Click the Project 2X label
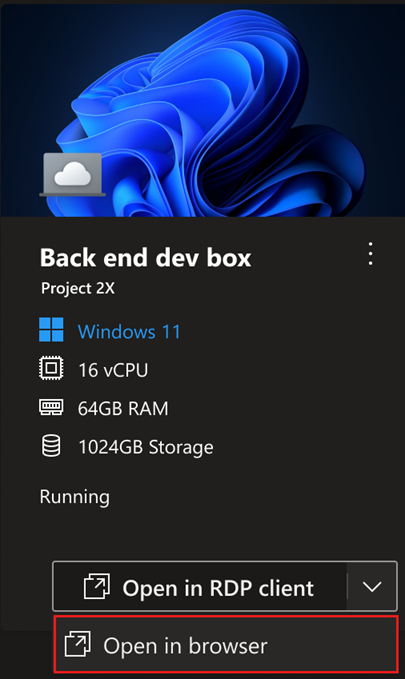Image resolution: width=405 pixels, height=679 pixels. pyautogui.click(x=78, y=288)
